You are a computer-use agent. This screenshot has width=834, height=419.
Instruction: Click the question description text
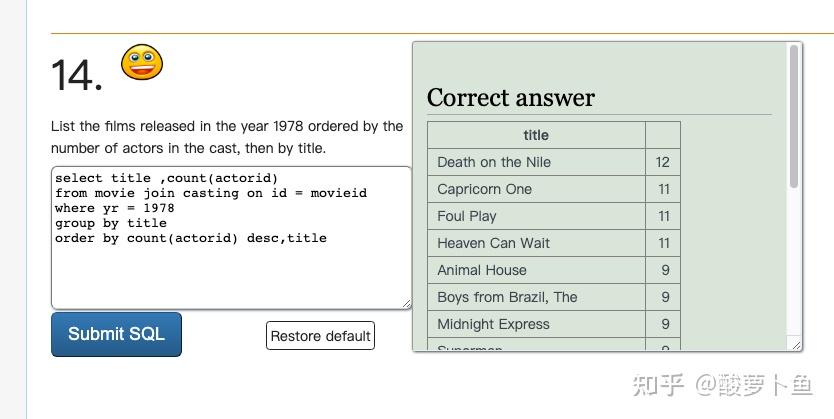pyautogui.click(x=227, y=137)
